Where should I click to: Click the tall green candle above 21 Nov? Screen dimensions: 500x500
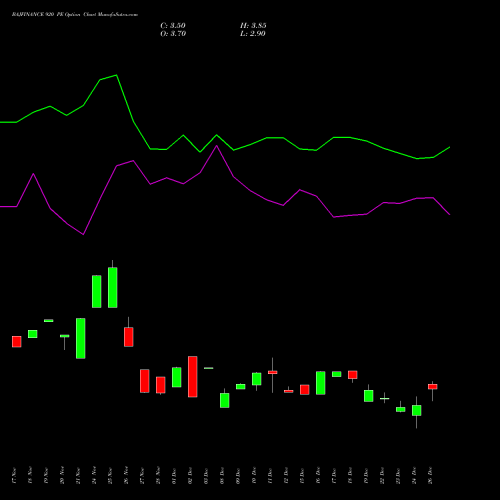click(x=81, y=338)
